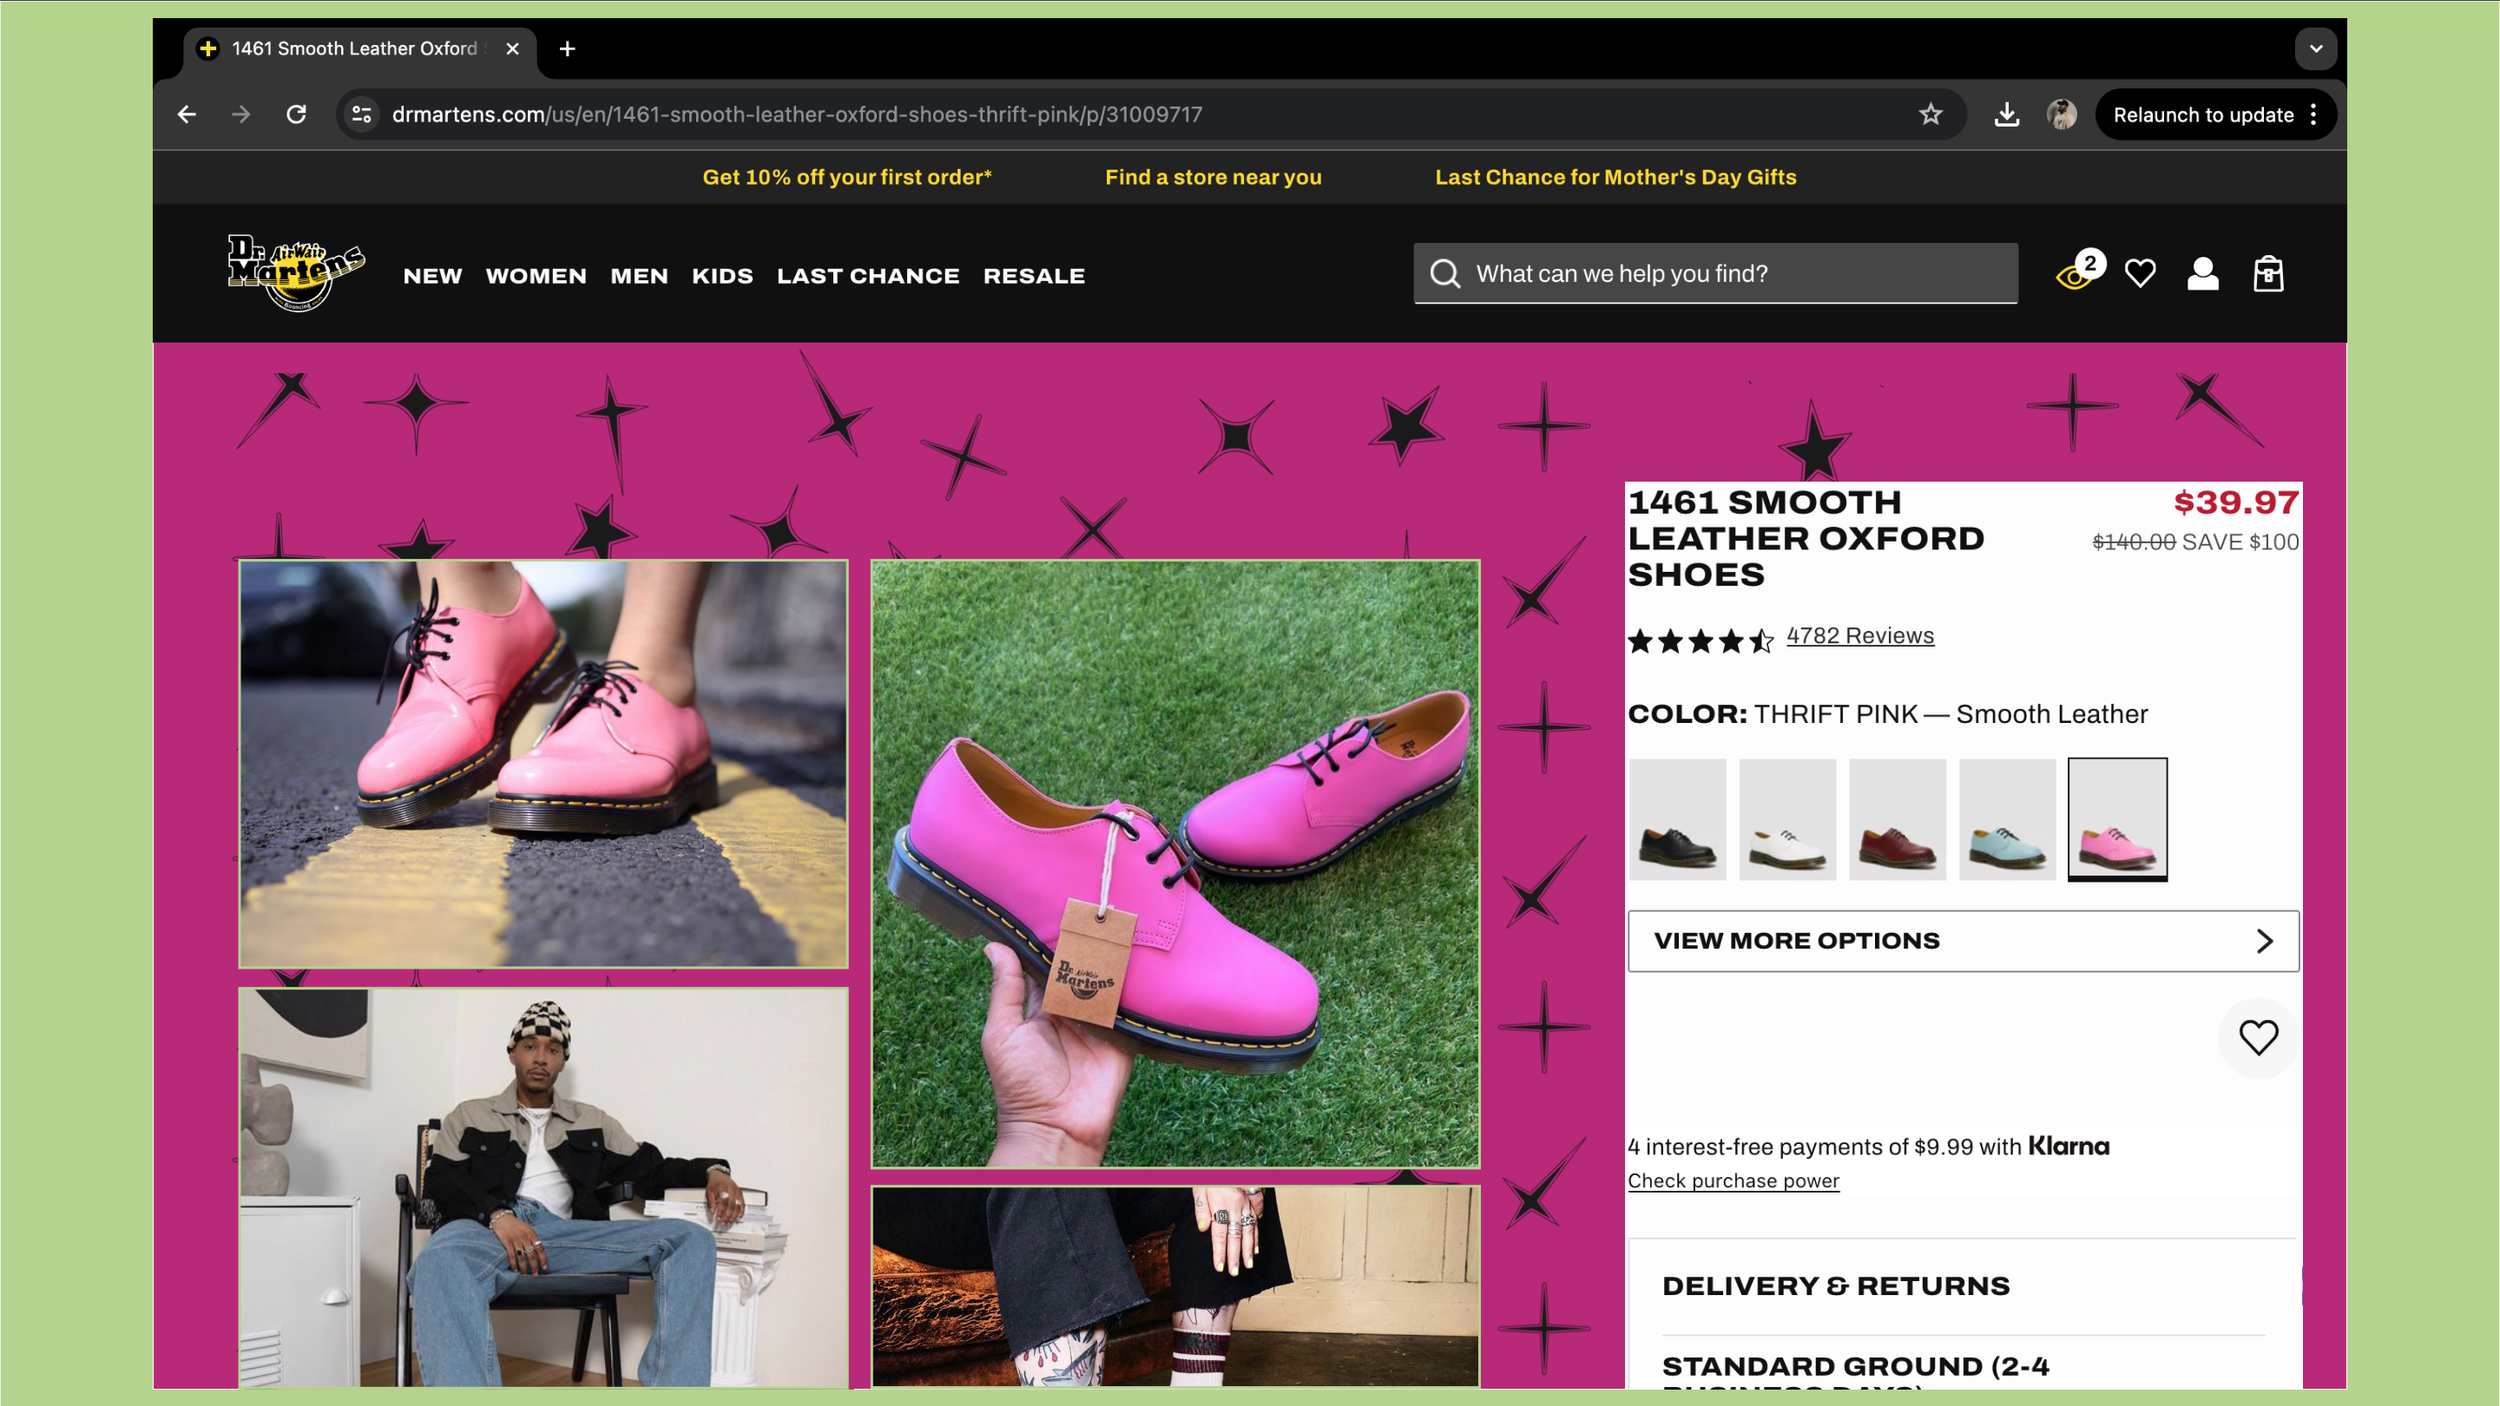Select the white shoe color swatch
The height and width of the screenshot is (1406, 2500).
(1787, 820)
